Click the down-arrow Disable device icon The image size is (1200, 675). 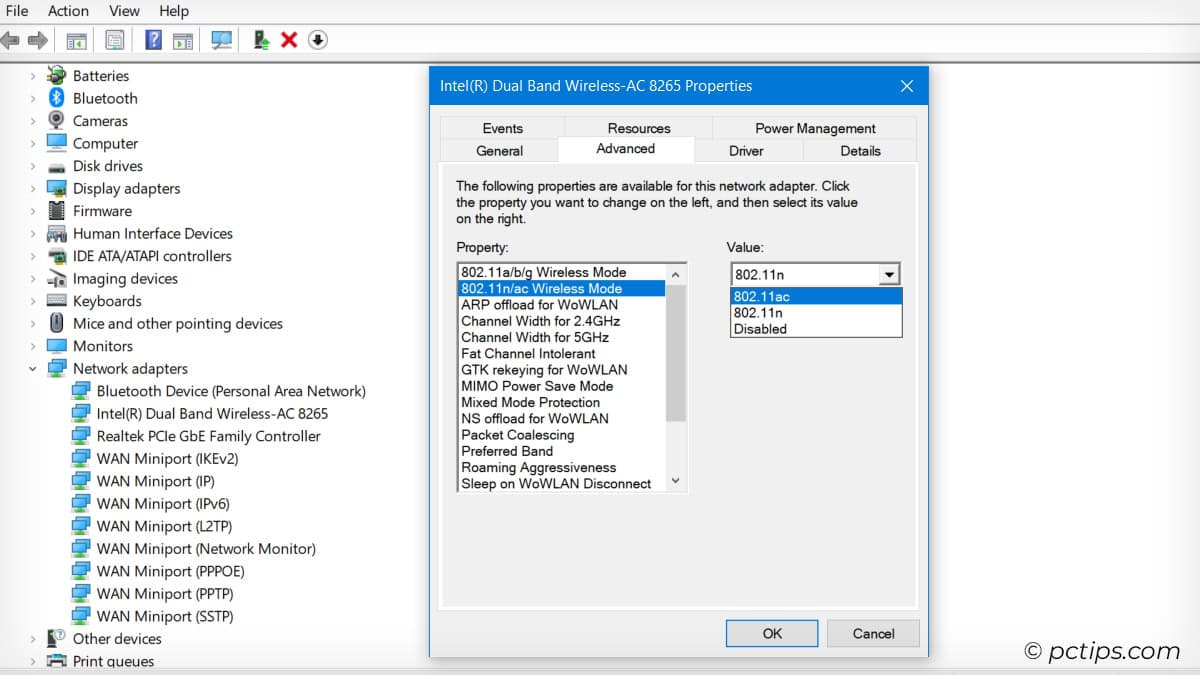point(318,40)
